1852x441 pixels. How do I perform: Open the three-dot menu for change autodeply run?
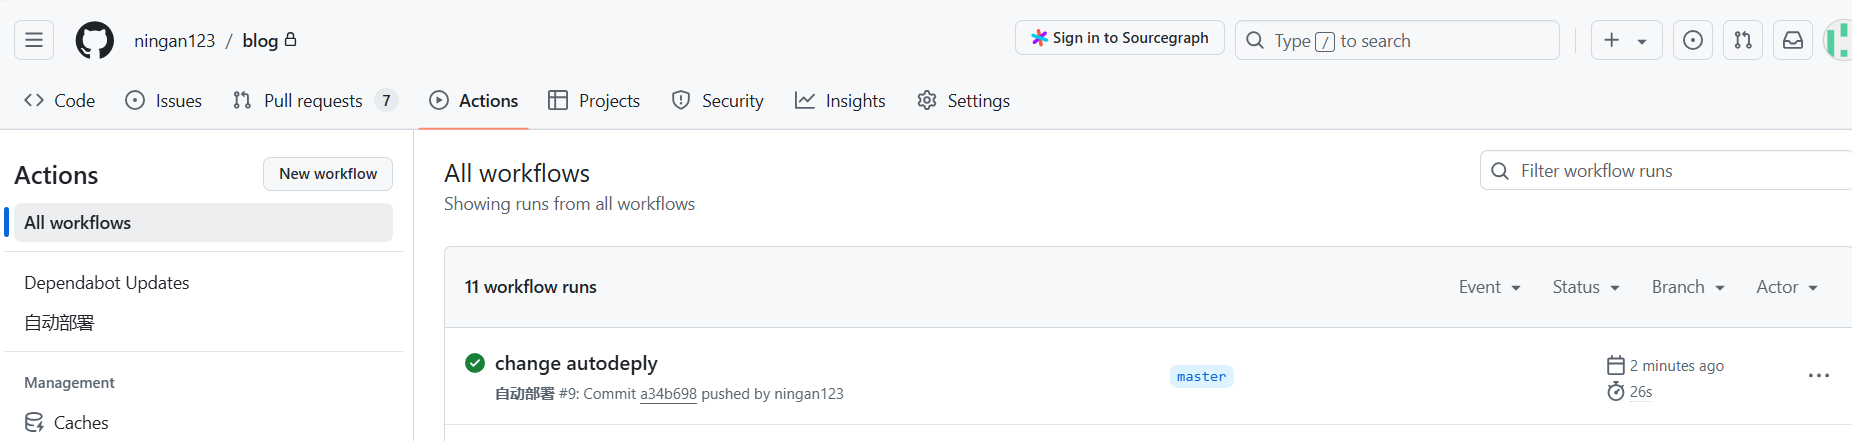[1819, 376]
